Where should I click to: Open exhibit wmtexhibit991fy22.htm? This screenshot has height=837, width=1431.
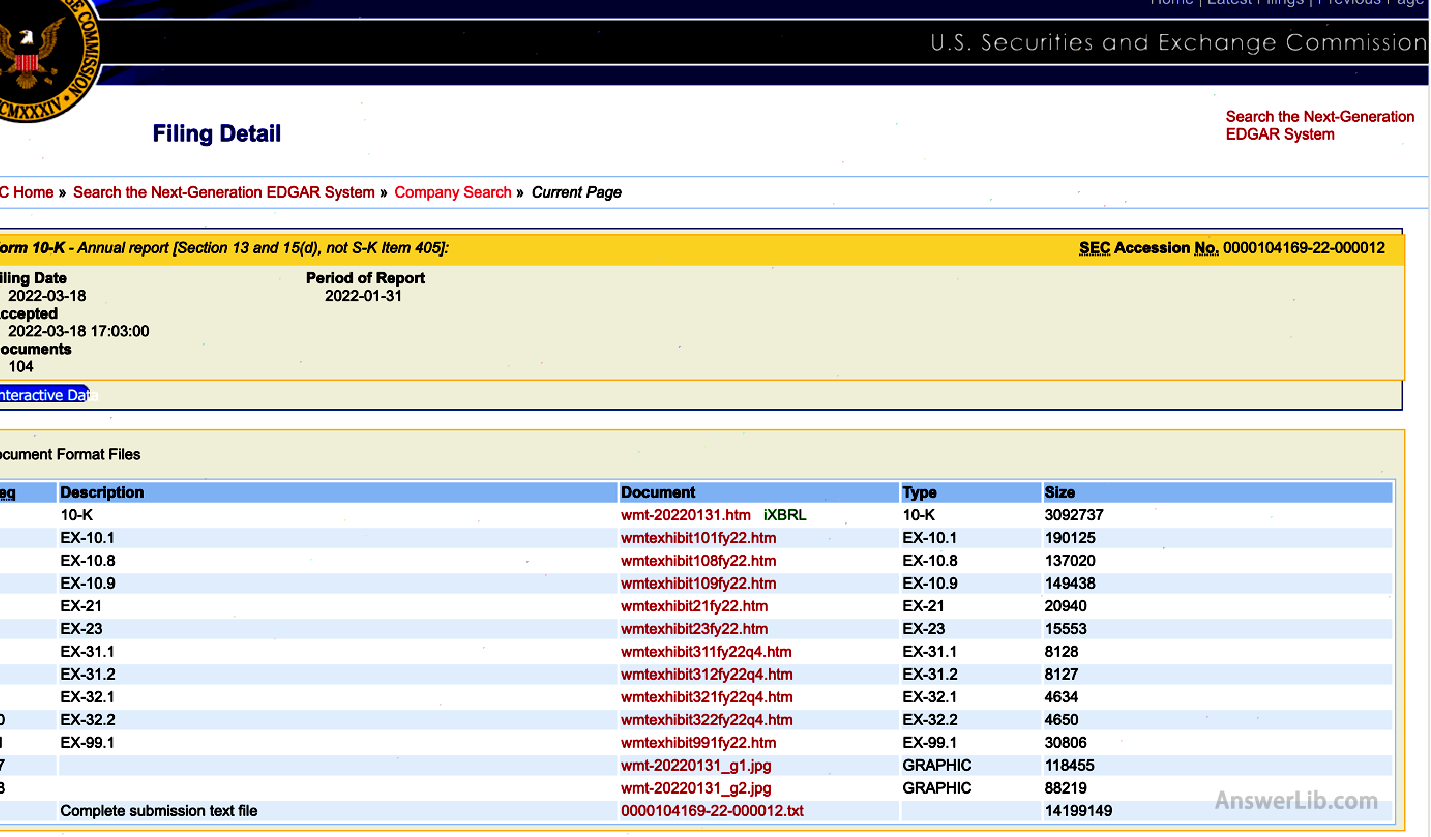coord(699,743)
